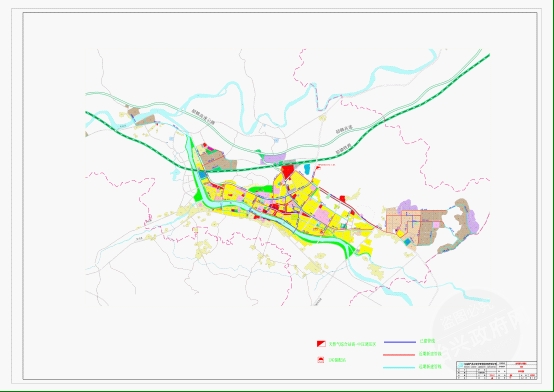Click the red-white triangle legend symbol
Screen dimensions: 554x392
(321, 344)
